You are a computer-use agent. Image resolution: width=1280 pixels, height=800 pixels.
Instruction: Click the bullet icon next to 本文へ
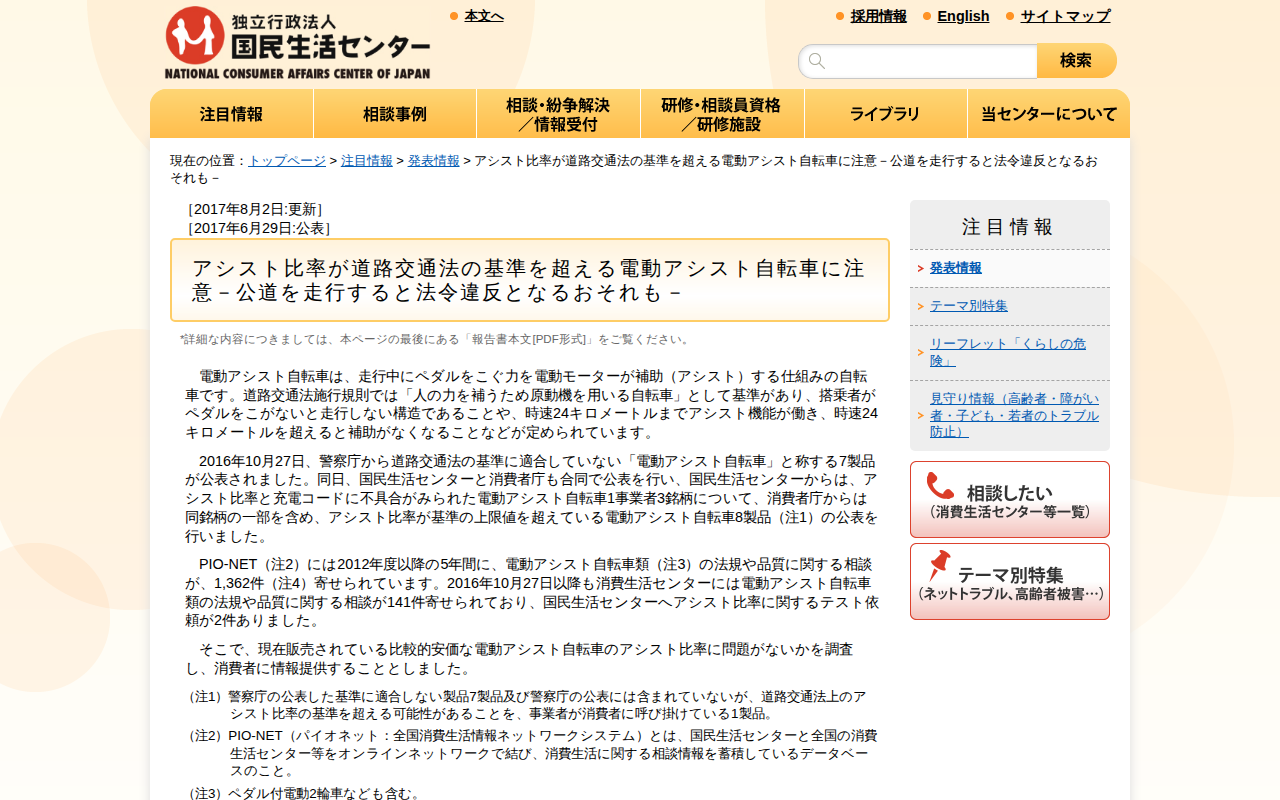pos(452,16)
